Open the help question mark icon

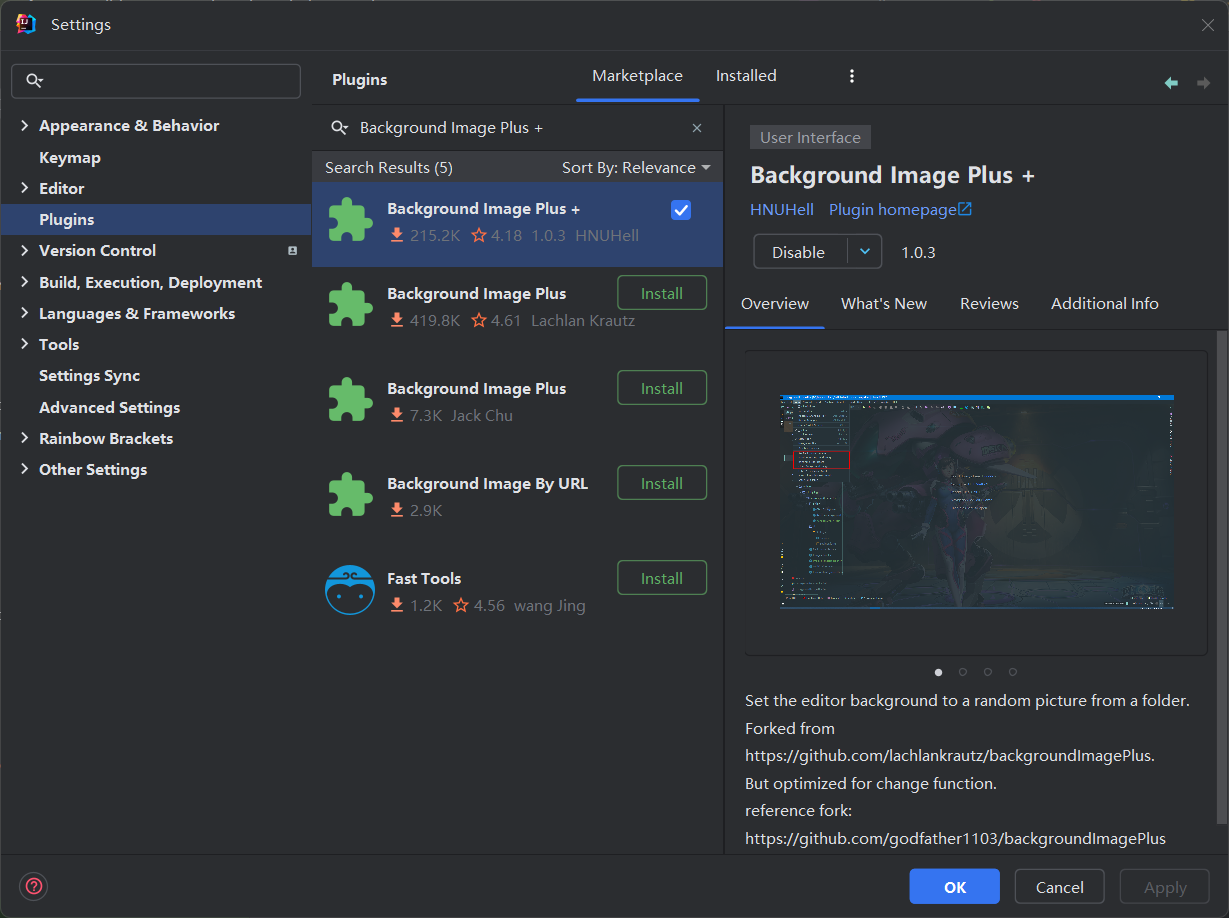(x=34, y=886)
